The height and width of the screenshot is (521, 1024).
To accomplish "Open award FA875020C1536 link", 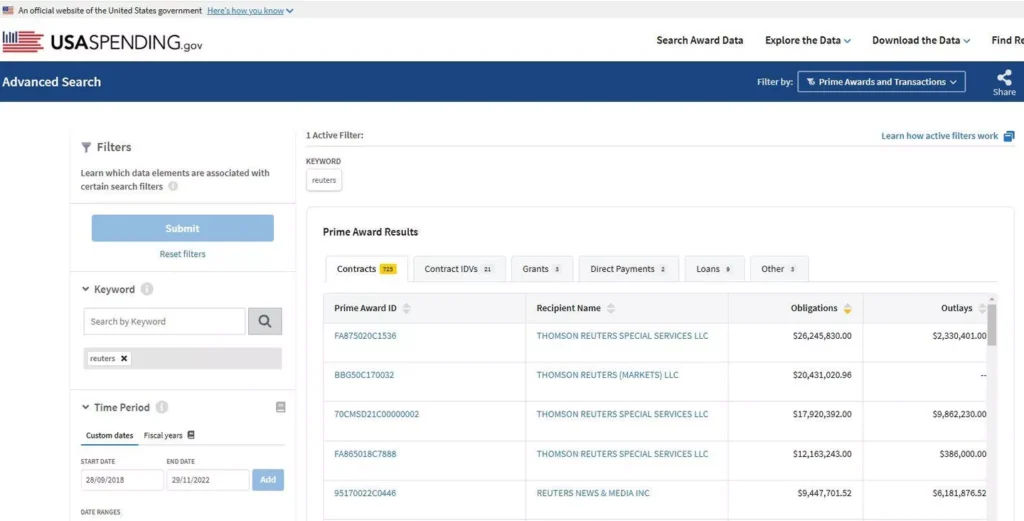I will click(365, 336).
